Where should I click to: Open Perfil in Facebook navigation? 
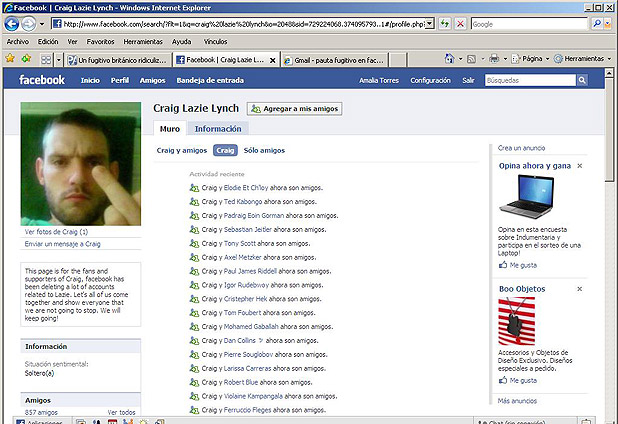119,80
